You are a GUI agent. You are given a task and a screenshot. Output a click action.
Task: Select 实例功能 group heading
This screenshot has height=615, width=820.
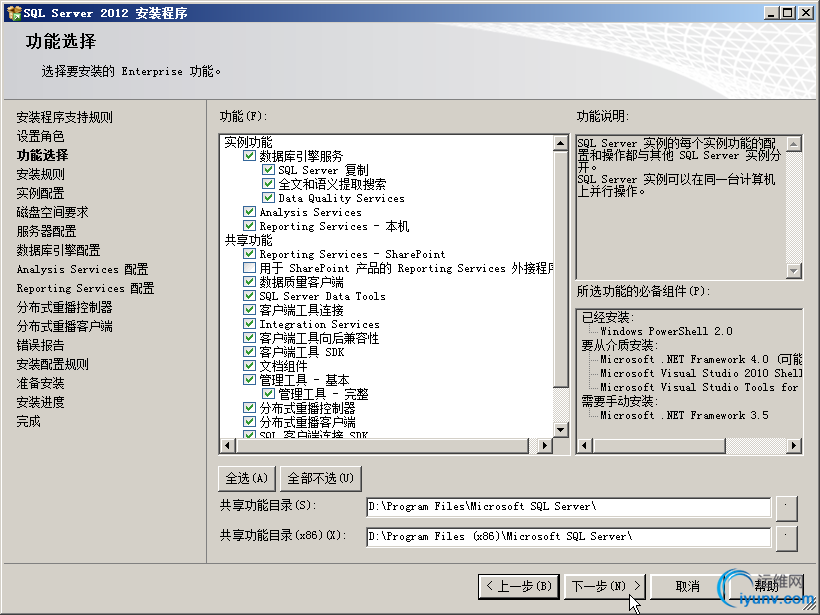248,142
